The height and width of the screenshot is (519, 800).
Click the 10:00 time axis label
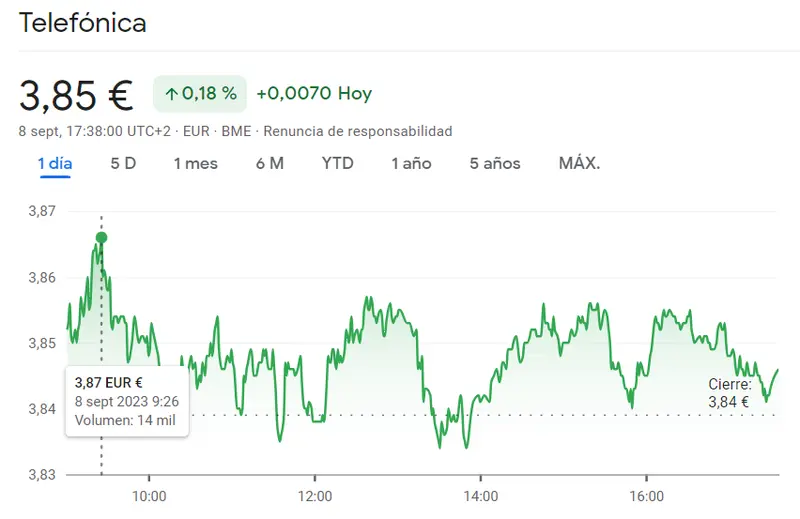[149, 496]
